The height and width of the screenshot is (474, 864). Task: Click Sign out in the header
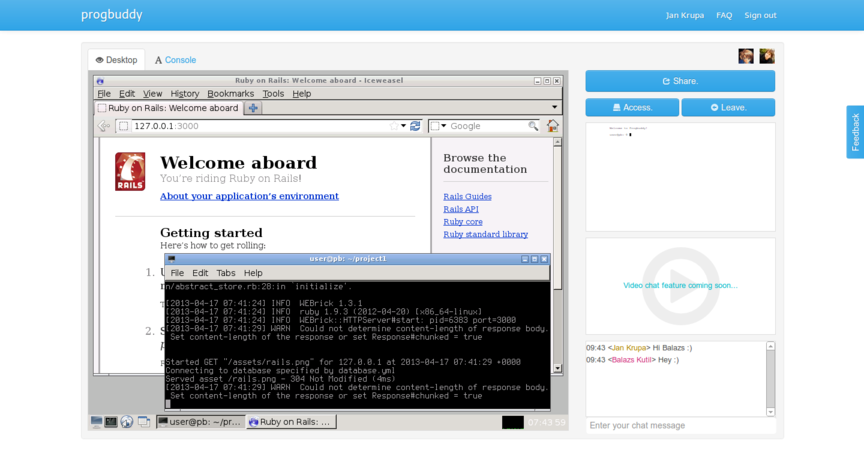[x=760, y=15]
